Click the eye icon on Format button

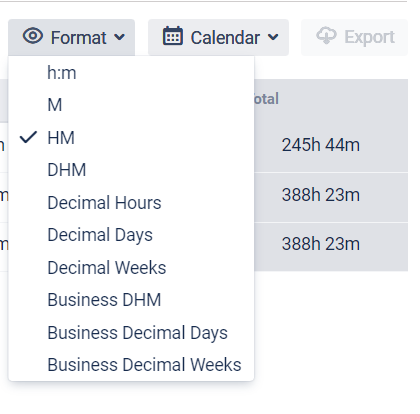click(x=33, y=36)
